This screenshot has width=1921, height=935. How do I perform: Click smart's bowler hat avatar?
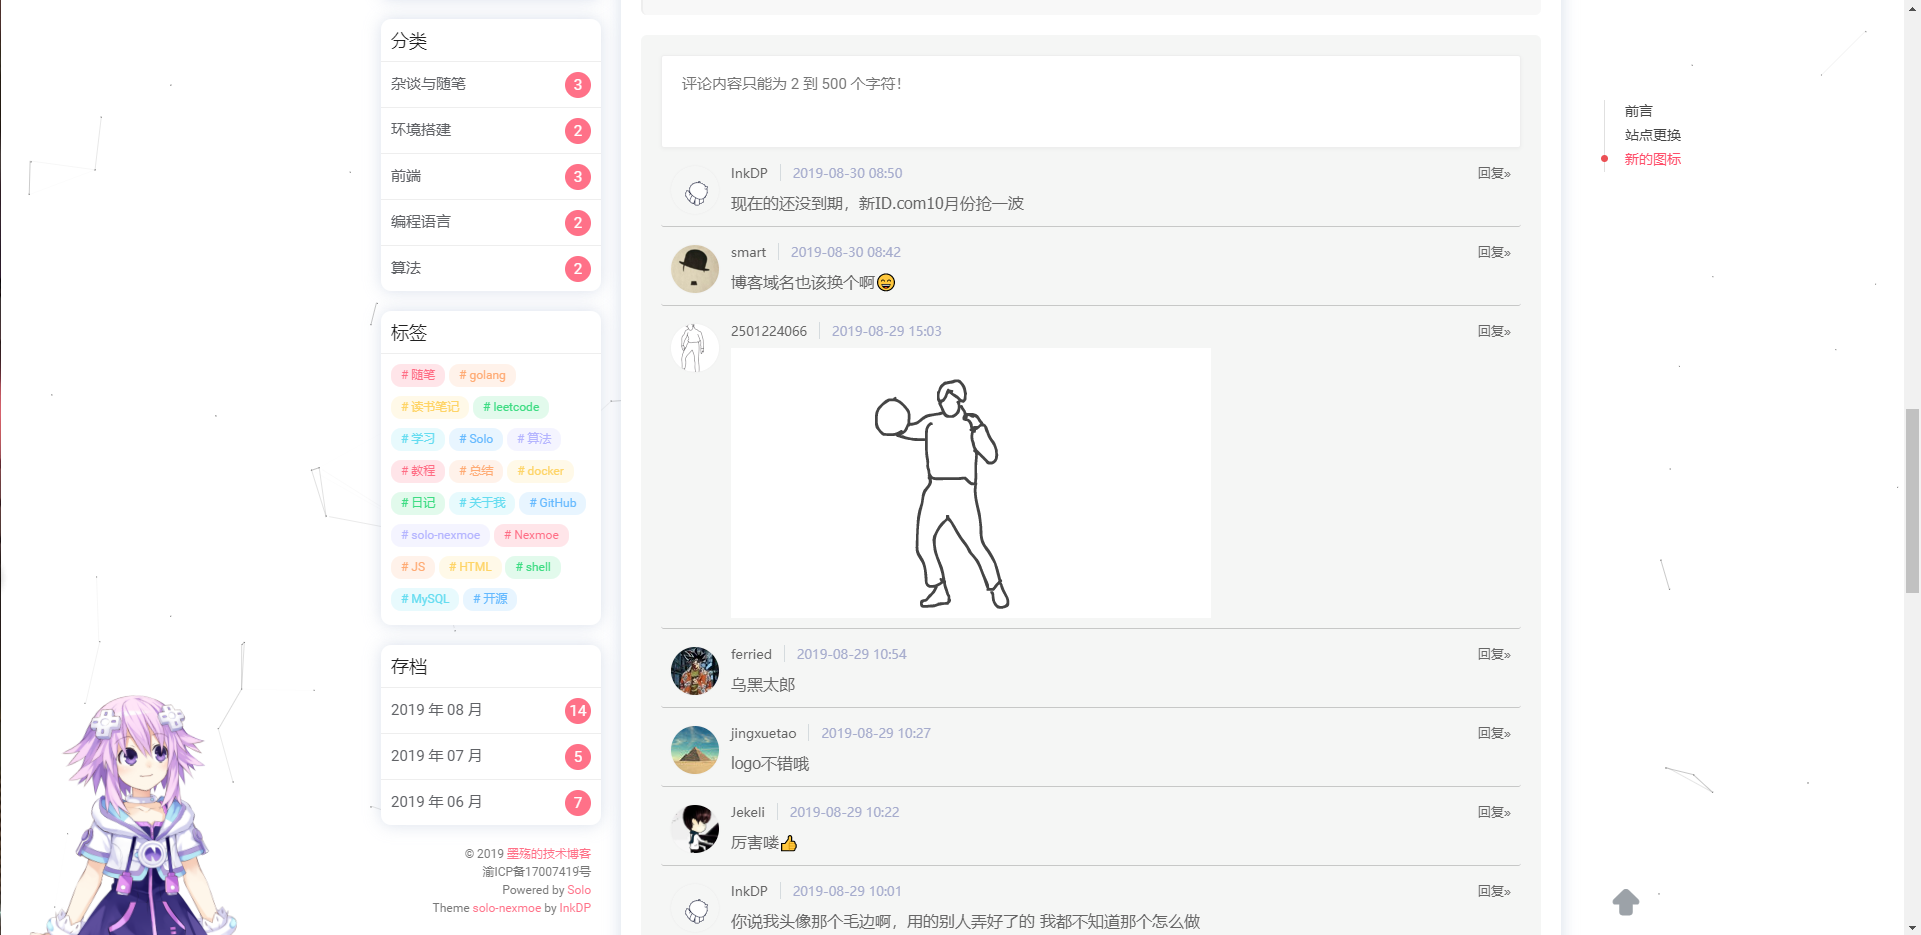[694, 269]
